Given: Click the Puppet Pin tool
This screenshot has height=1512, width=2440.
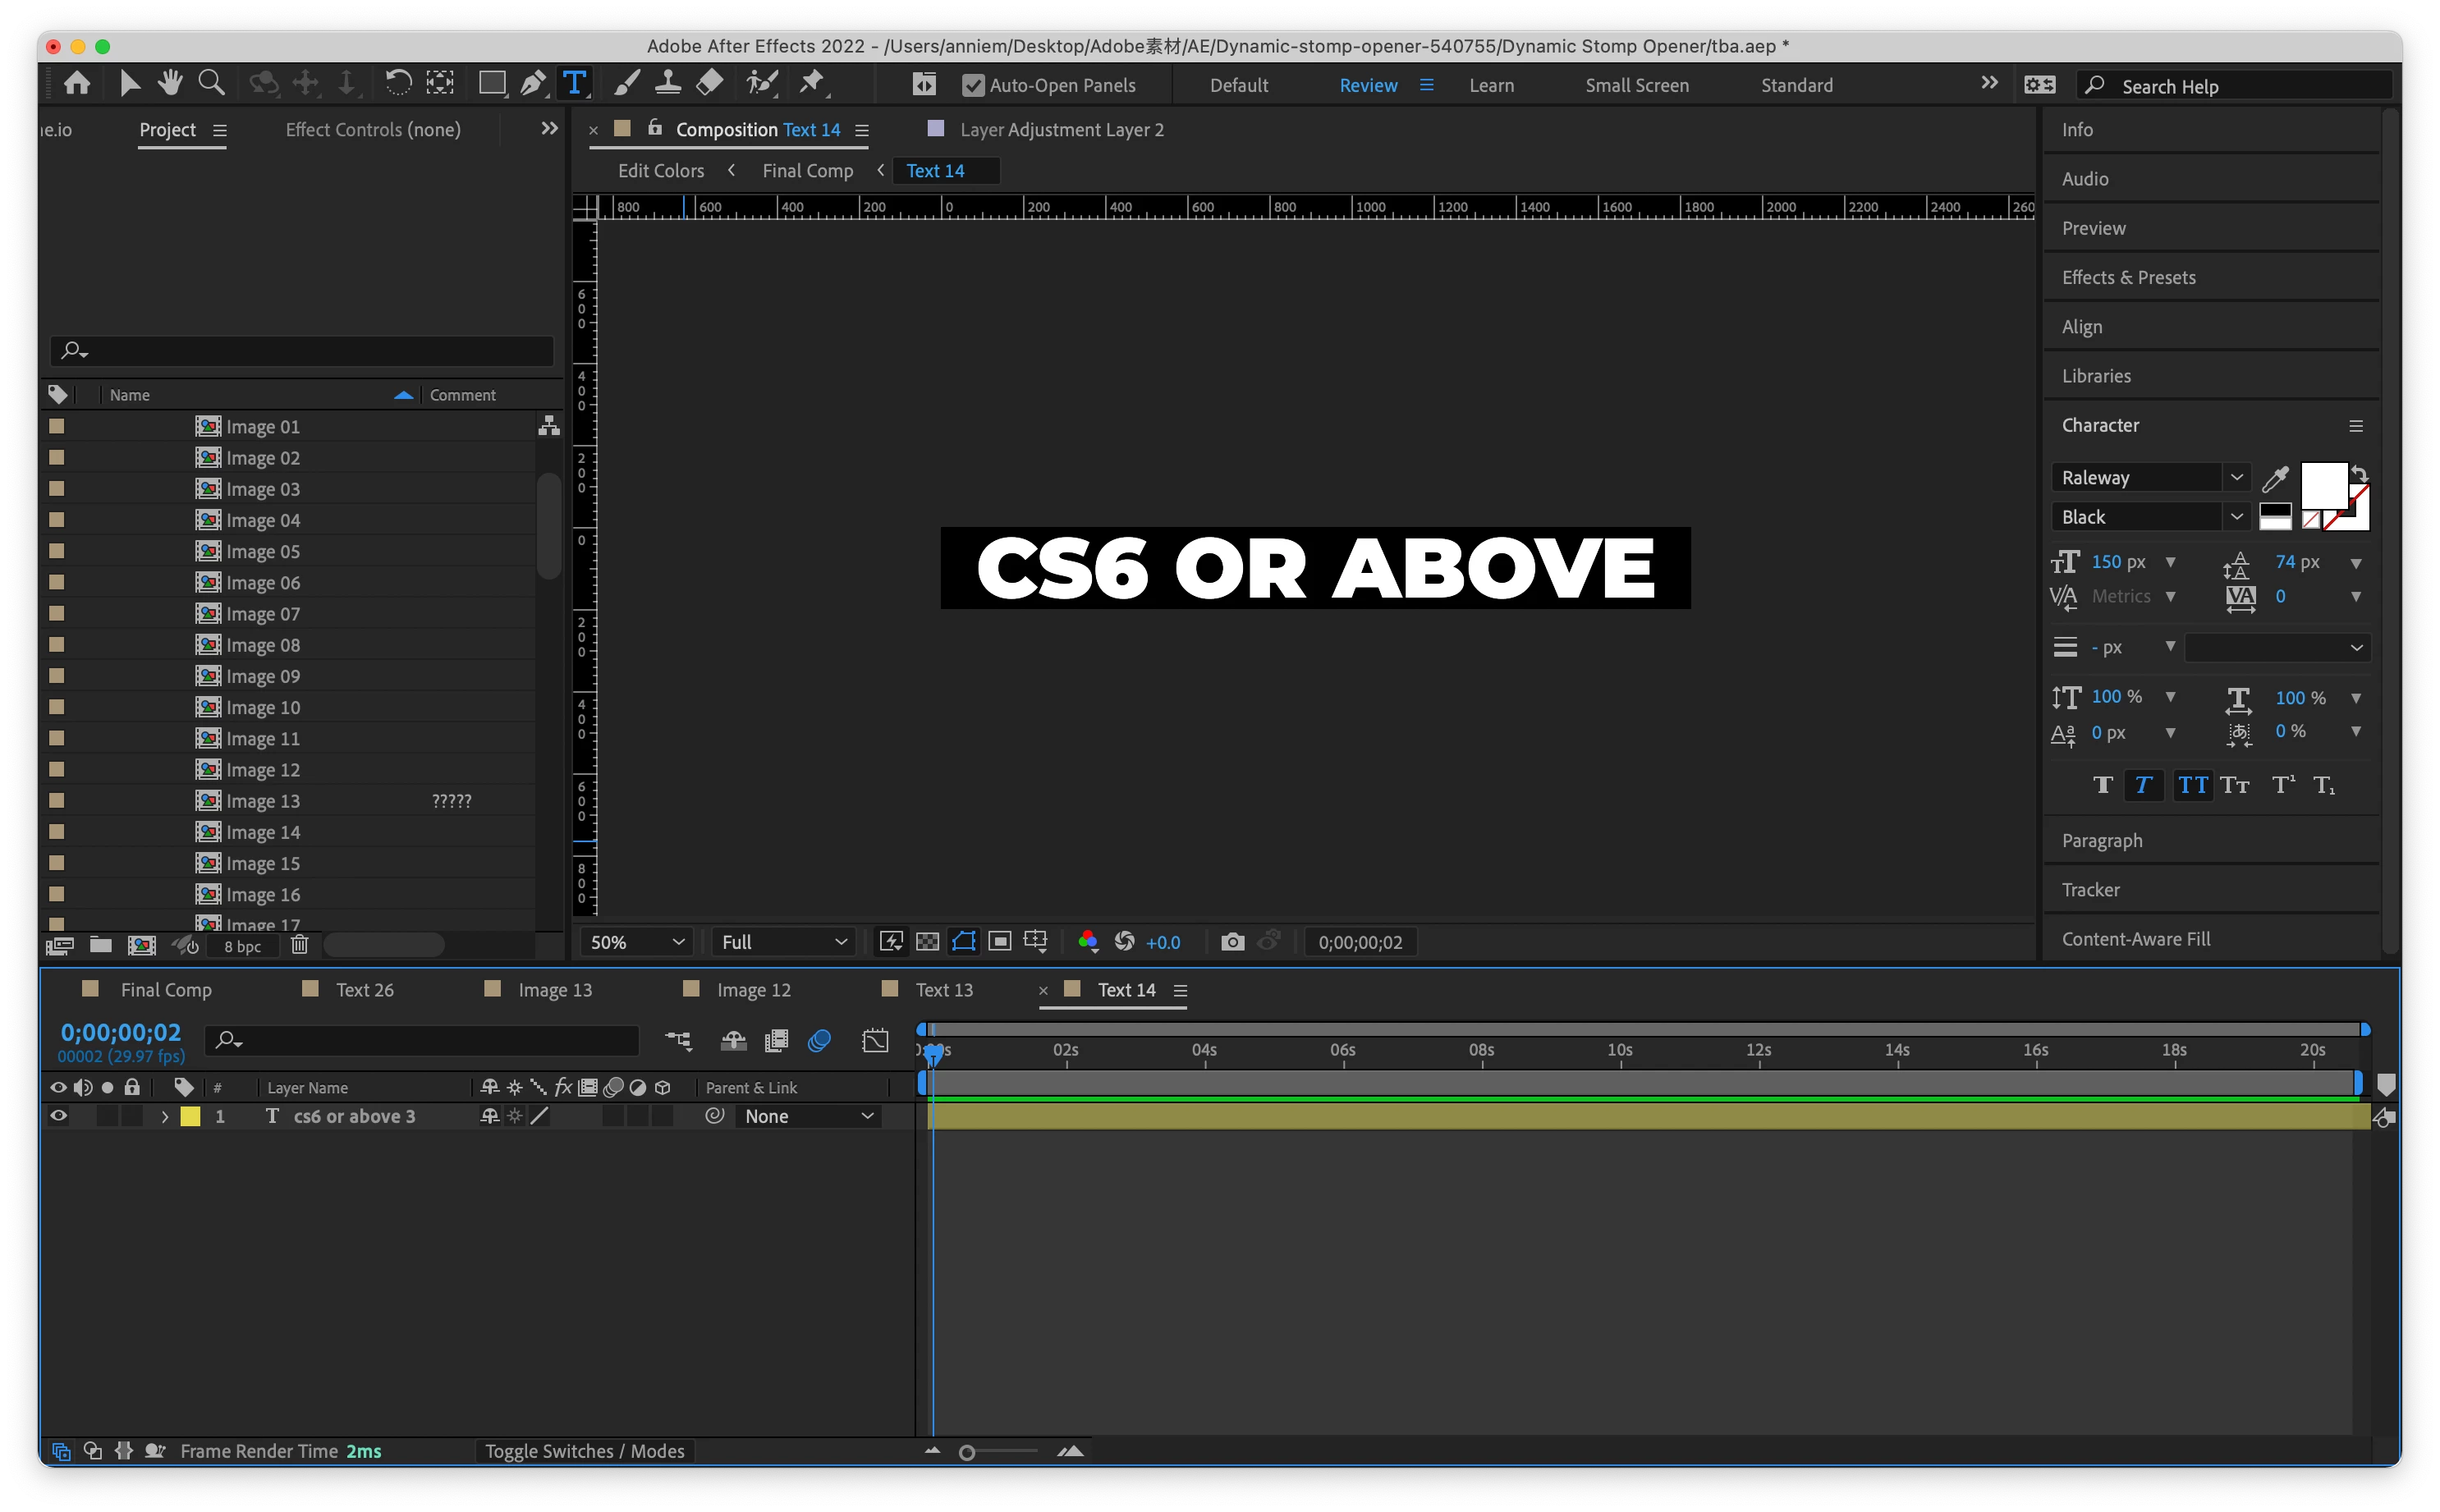Looking at the screenshot, I should (x=812, y=83).
